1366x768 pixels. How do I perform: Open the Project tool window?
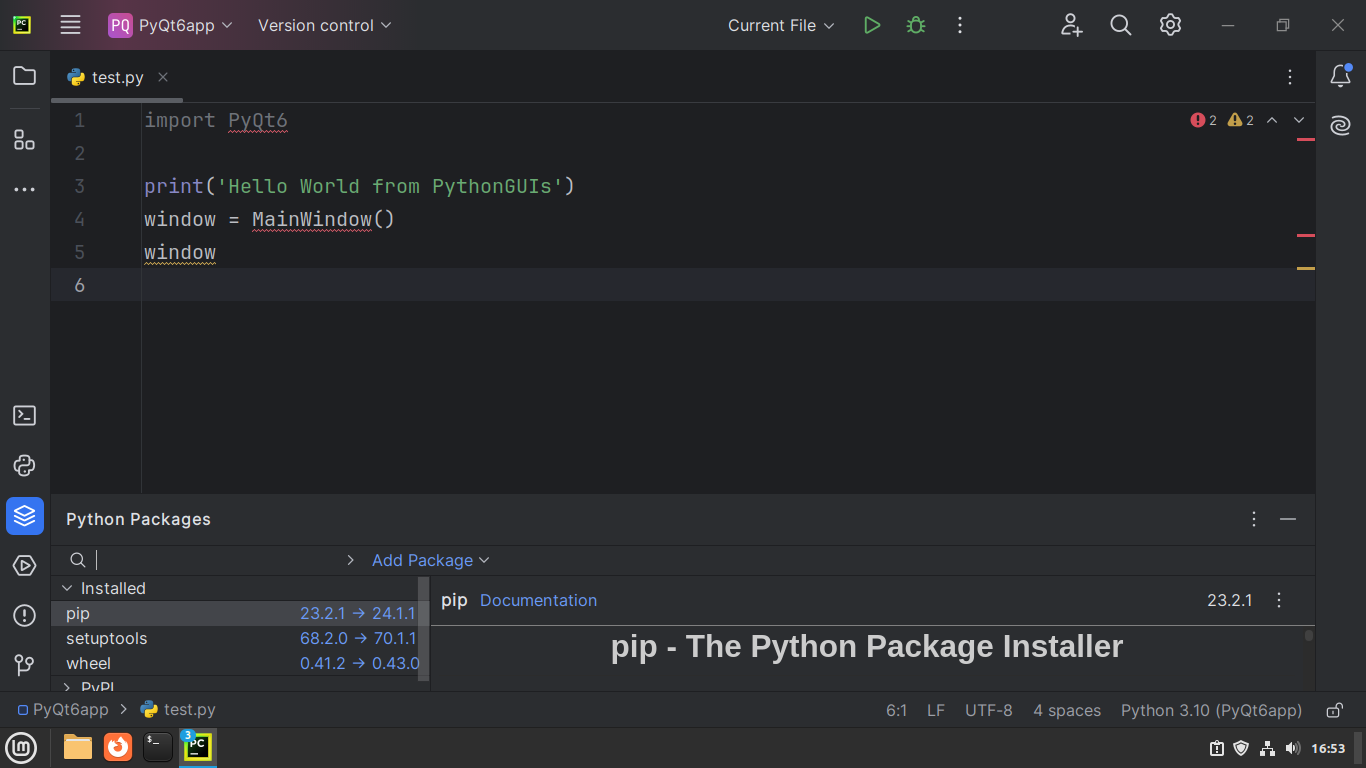pyautogui.click(x=25, y=76)
